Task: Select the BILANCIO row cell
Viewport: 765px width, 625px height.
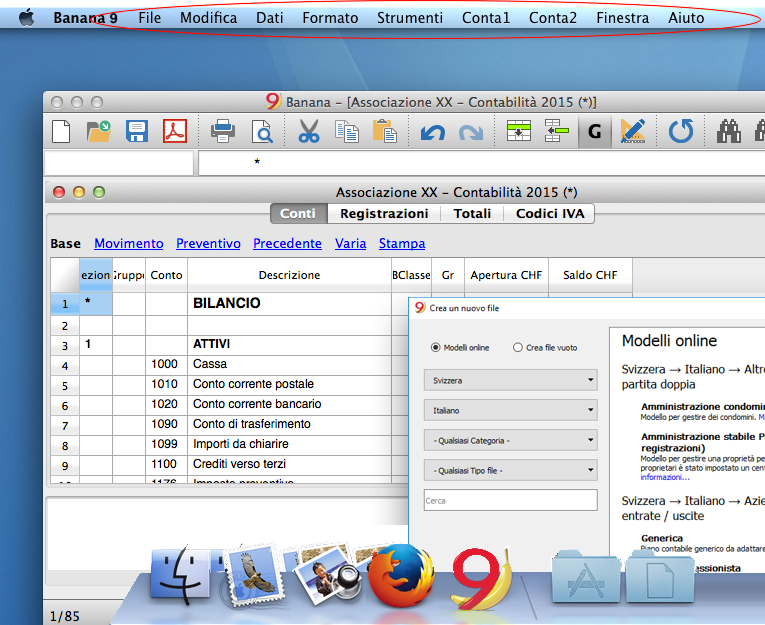Action: (289, 303)
